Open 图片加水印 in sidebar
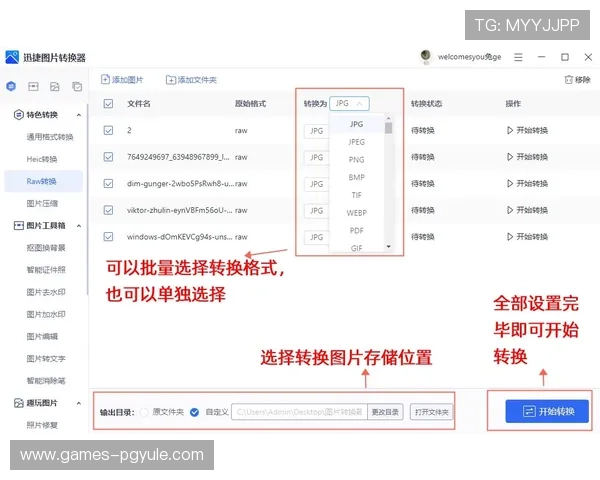This screenshot has width=600, height=480. click(46, 315)
